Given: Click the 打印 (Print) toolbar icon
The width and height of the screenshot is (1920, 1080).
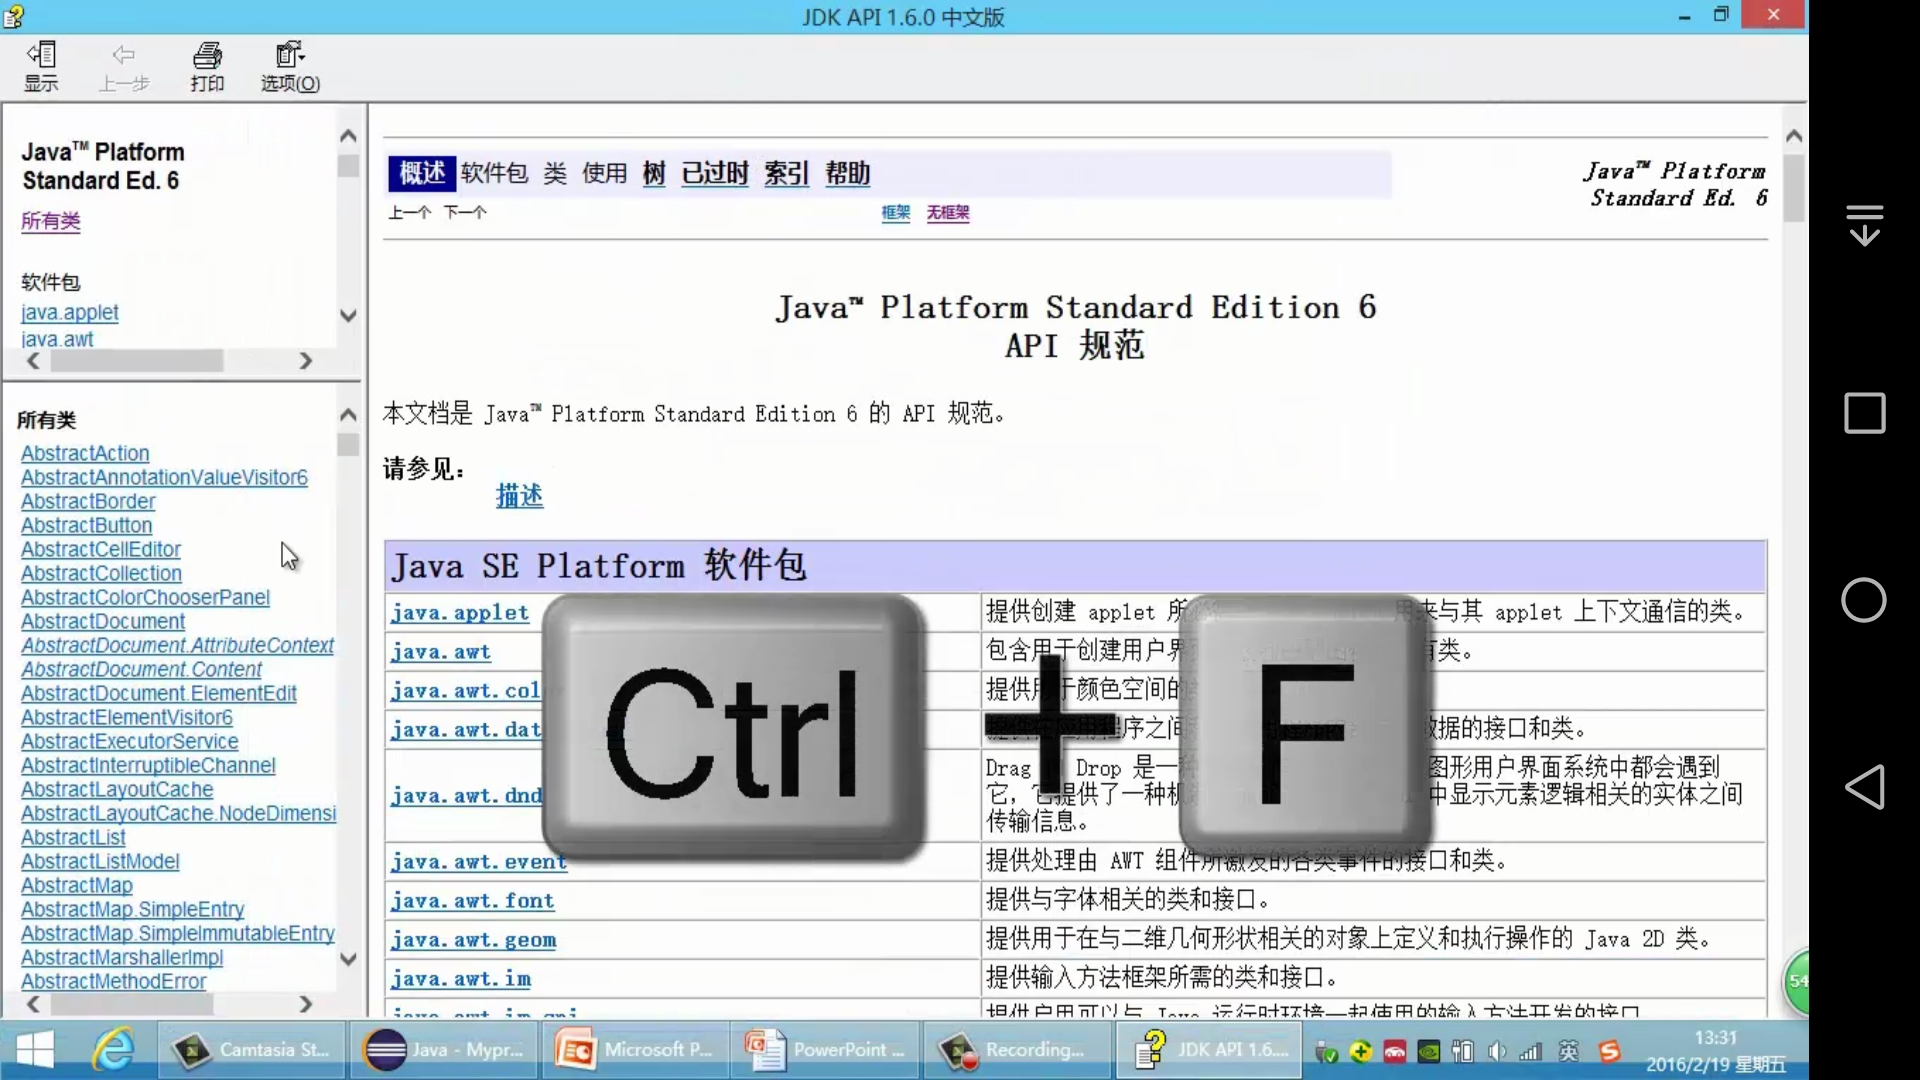Looking at the screenshot, I should (207, 67).
